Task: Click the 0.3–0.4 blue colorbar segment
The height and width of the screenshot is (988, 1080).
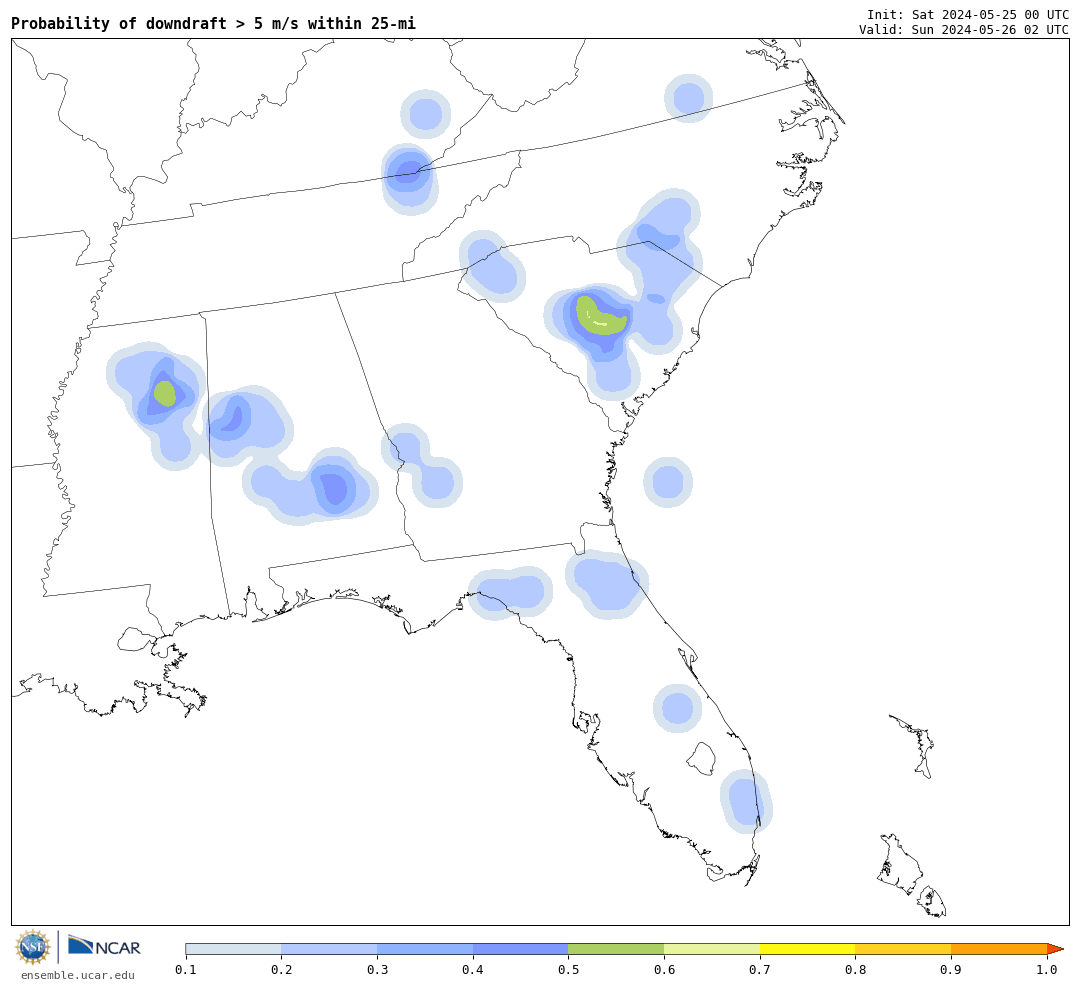Action: (425, 949)
